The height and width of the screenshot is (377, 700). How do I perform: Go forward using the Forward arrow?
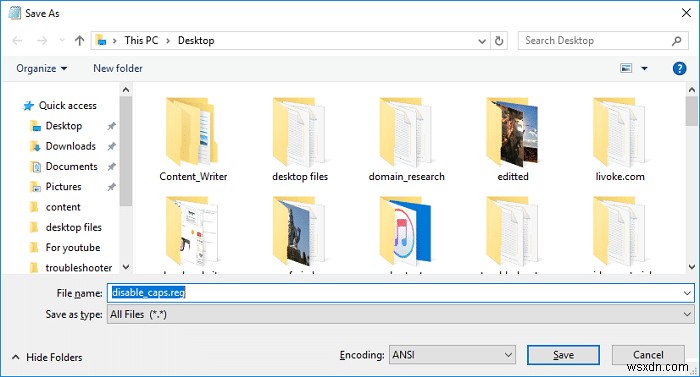[x=42, y=41]
